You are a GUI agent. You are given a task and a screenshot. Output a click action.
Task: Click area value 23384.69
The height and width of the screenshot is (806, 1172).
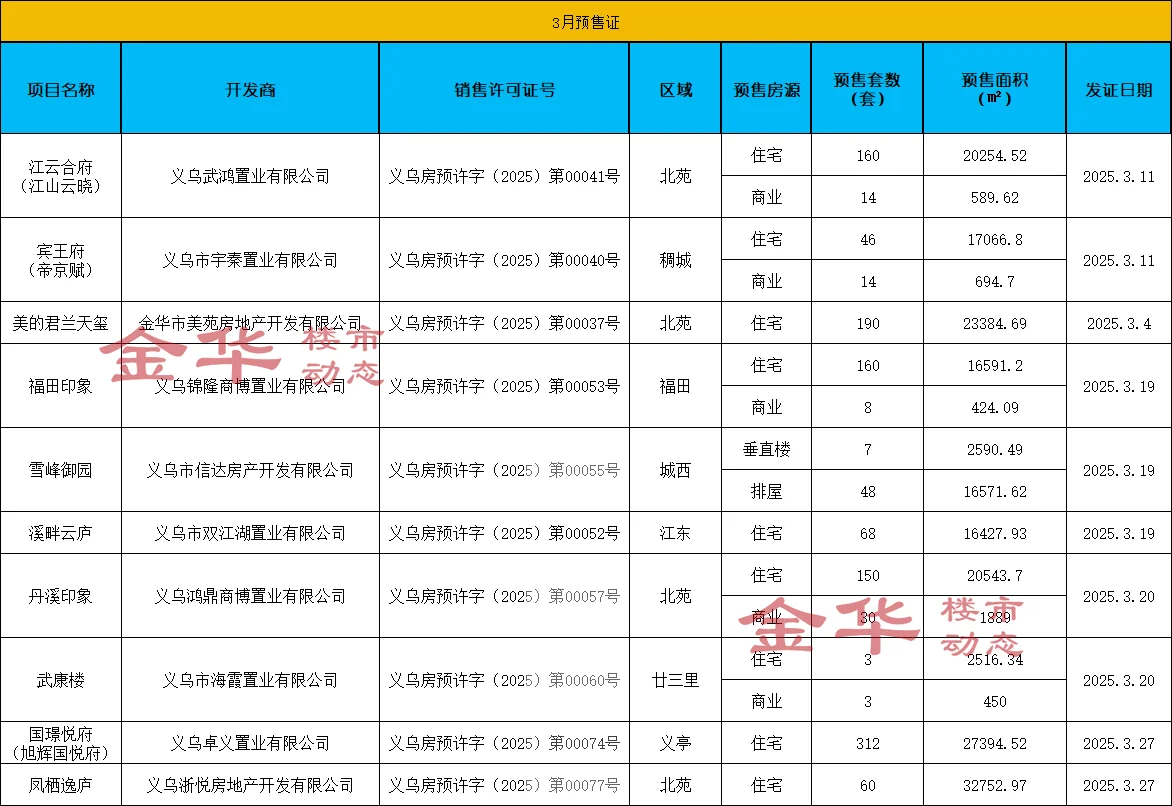tap(995, 323)
